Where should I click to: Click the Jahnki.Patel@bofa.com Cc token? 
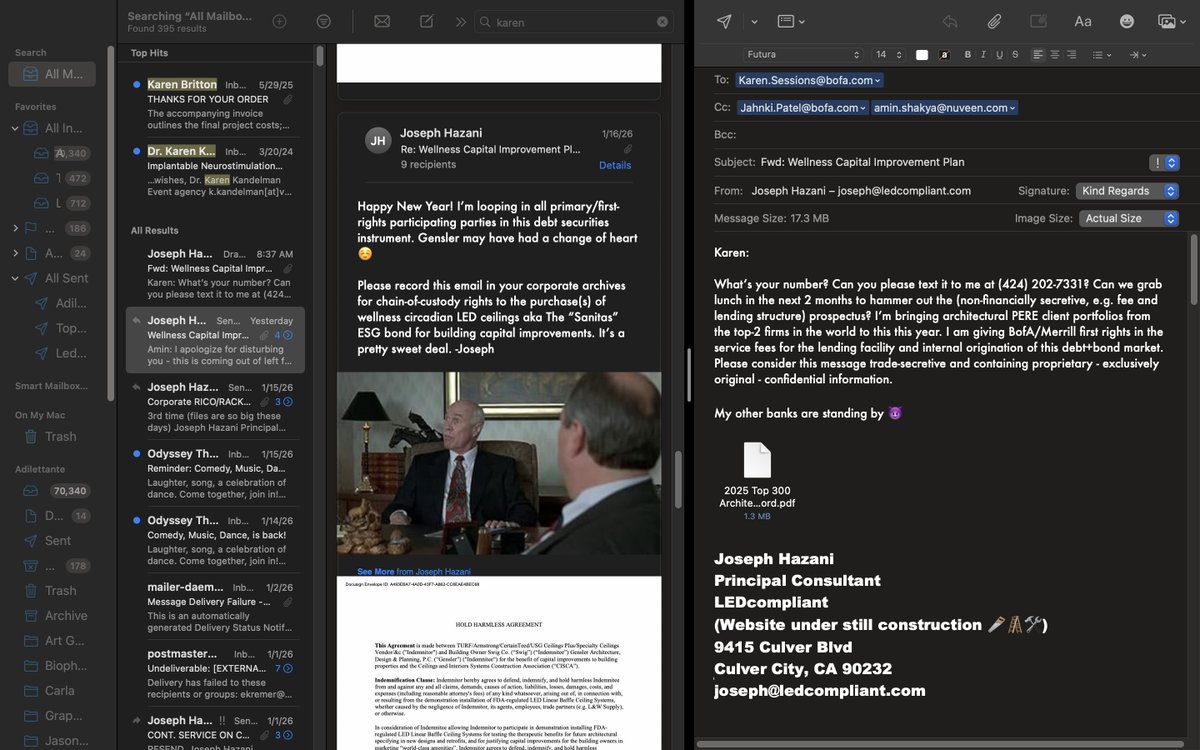click(803, 107)
